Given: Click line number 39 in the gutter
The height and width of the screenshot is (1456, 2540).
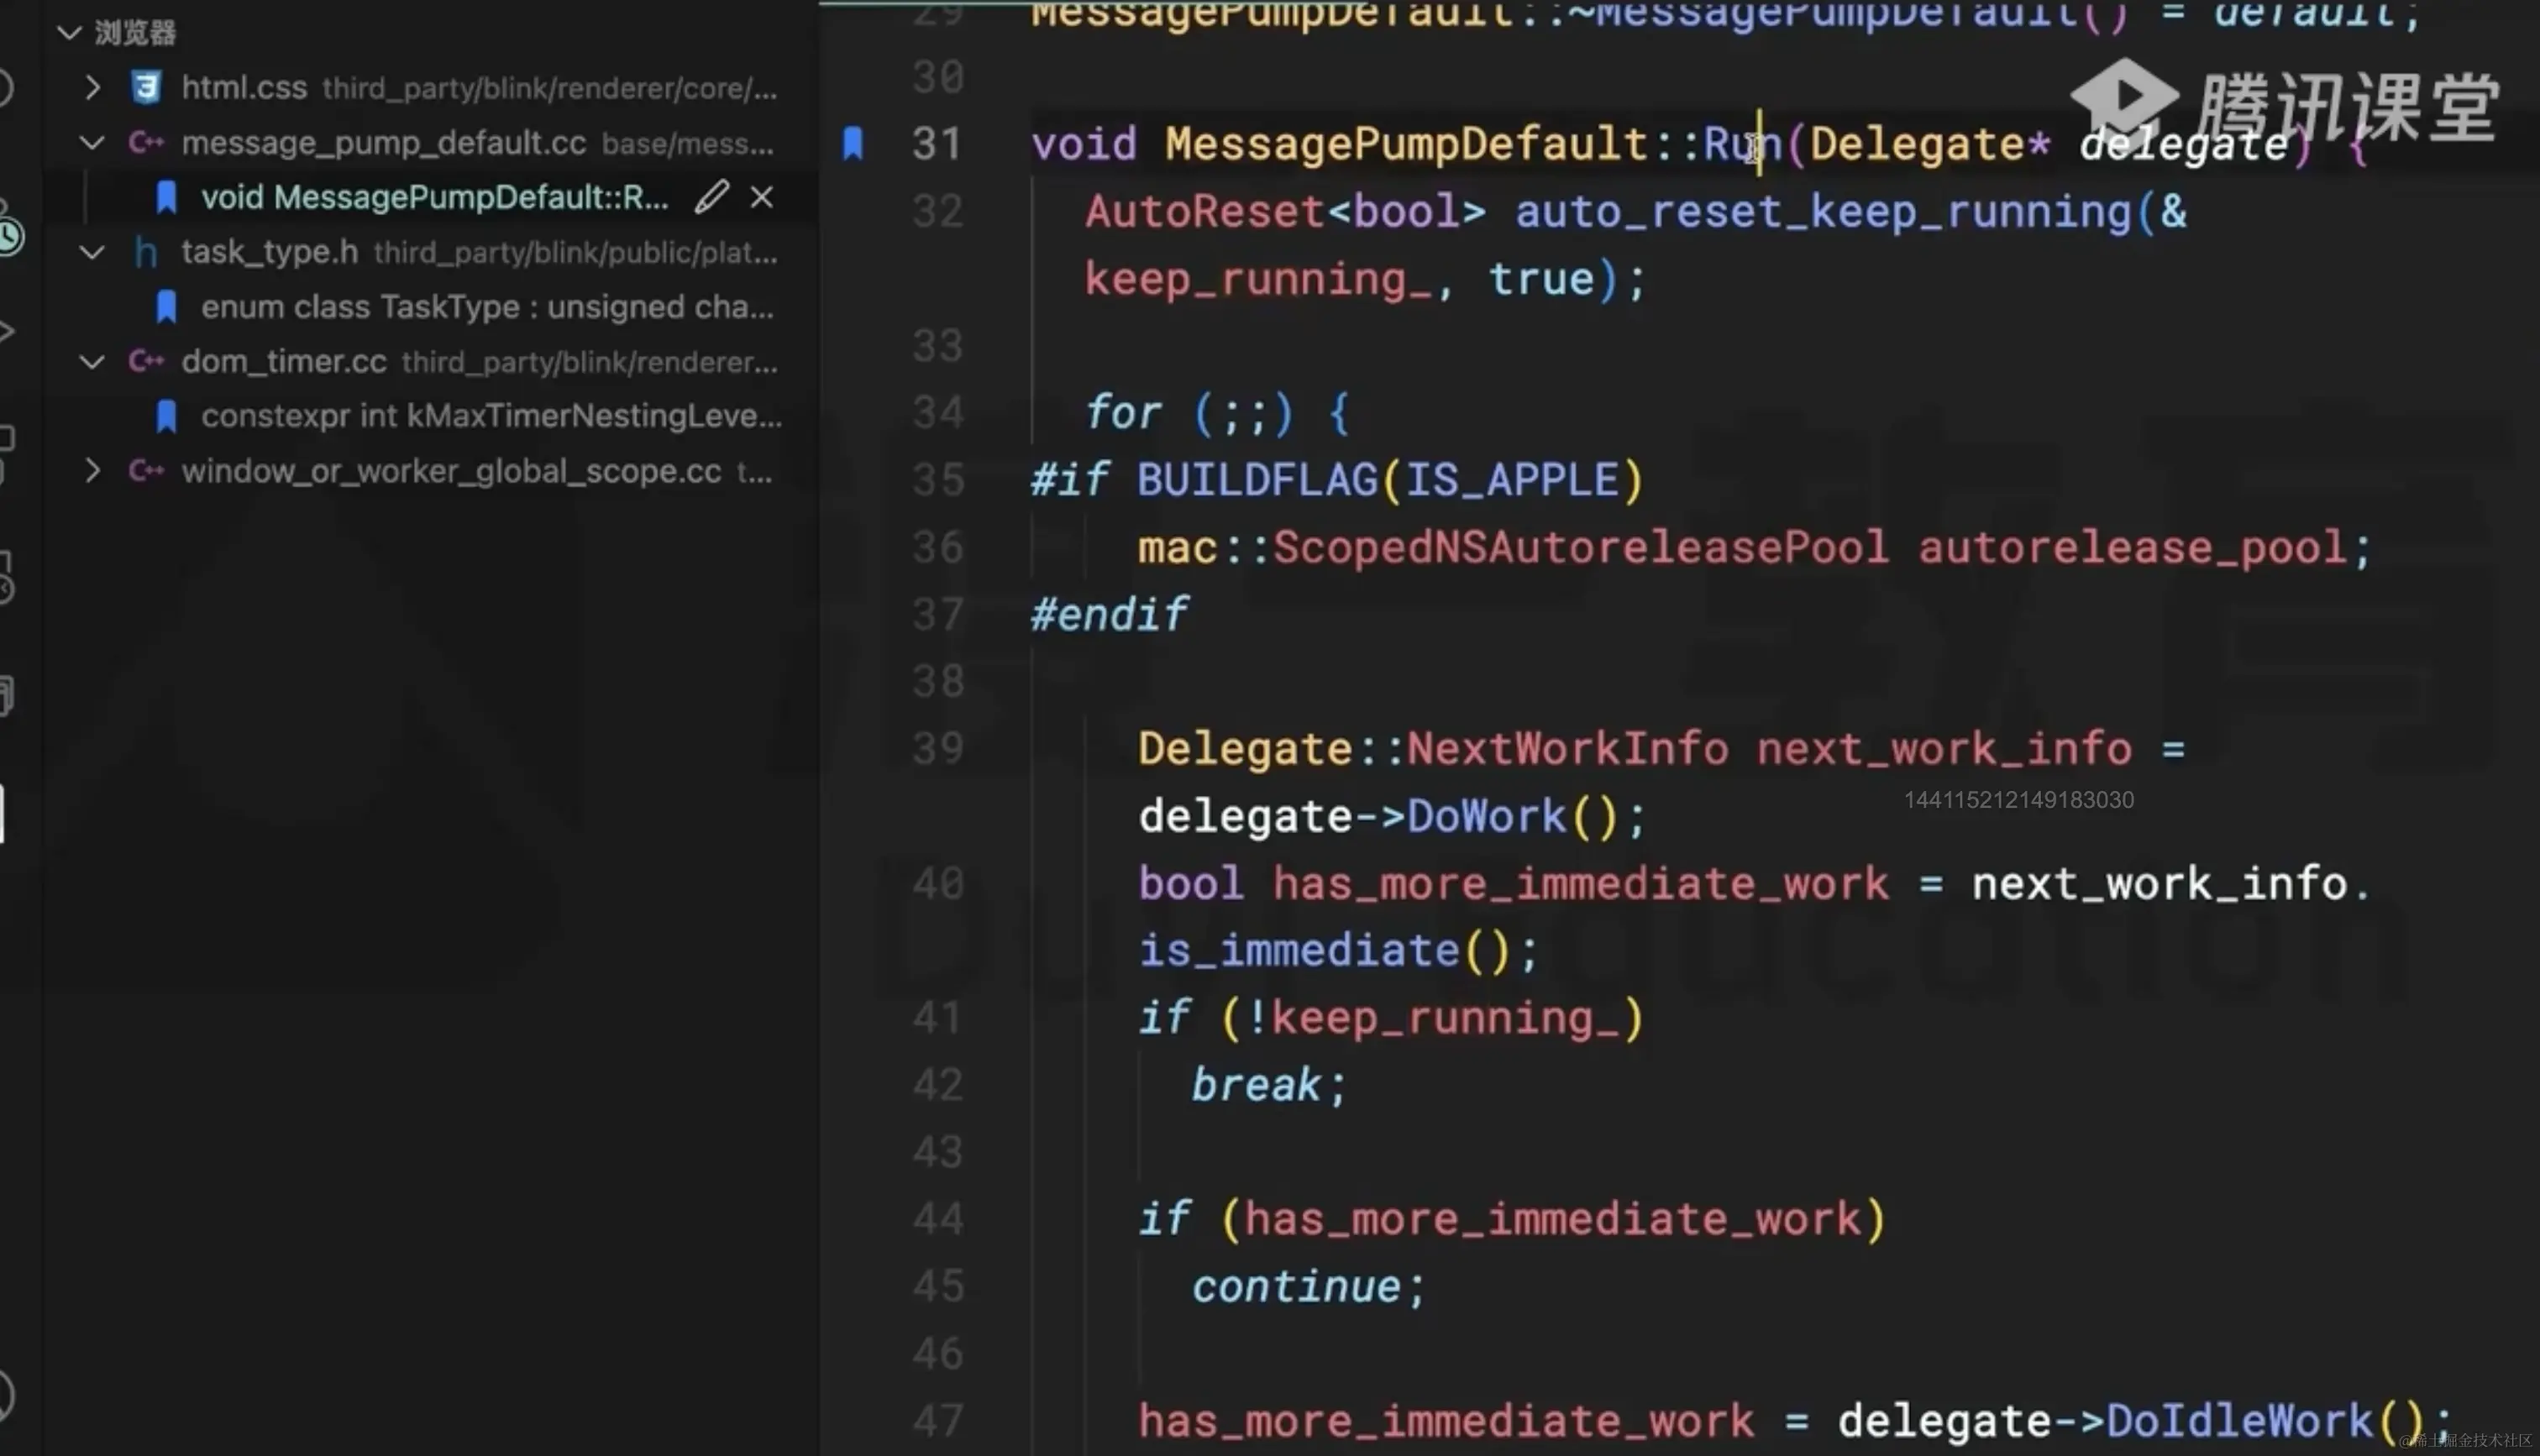Looking at the screenshot, I should click(x=937, y=749).
